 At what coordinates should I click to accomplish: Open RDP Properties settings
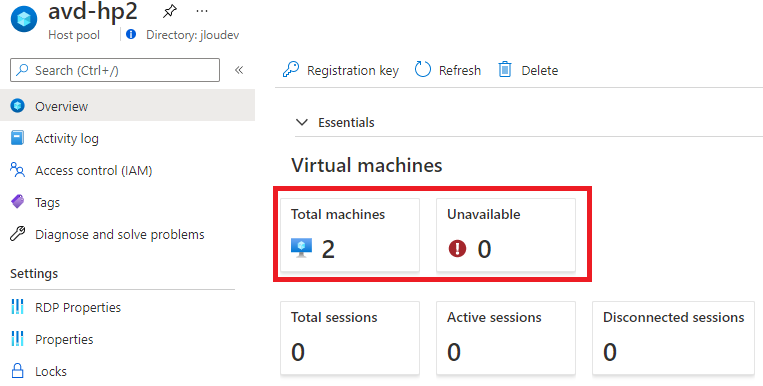point(78,308)
